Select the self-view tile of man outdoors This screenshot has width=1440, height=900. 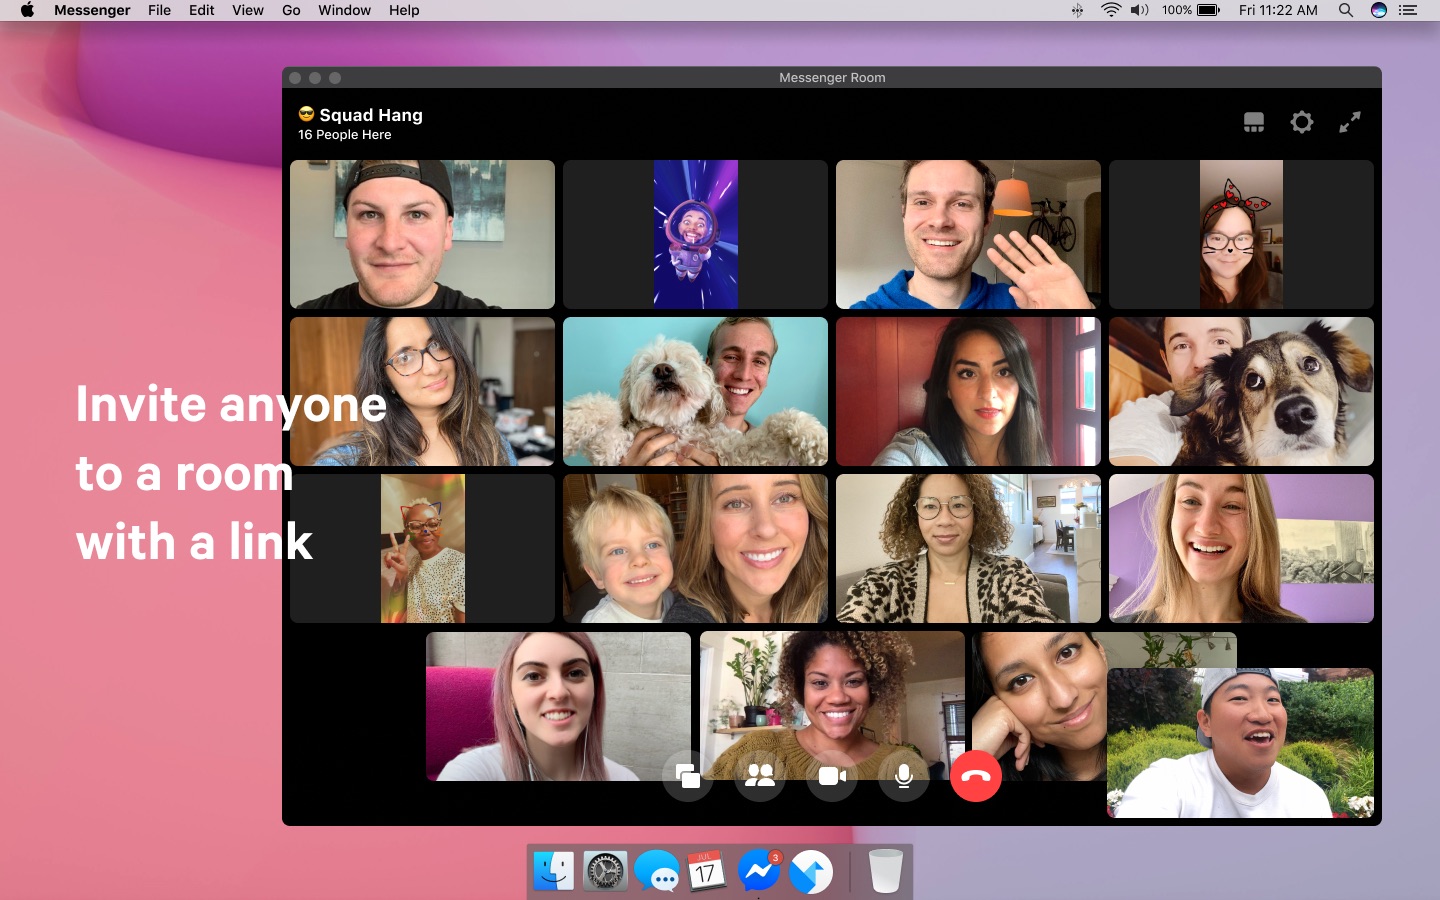[x=1240, y=743]
